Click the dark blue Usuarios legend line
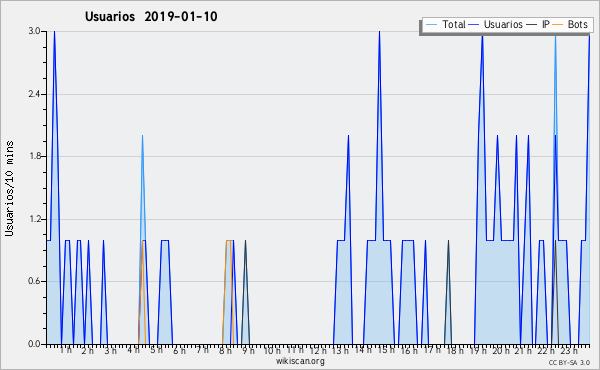 coord(474,25)
